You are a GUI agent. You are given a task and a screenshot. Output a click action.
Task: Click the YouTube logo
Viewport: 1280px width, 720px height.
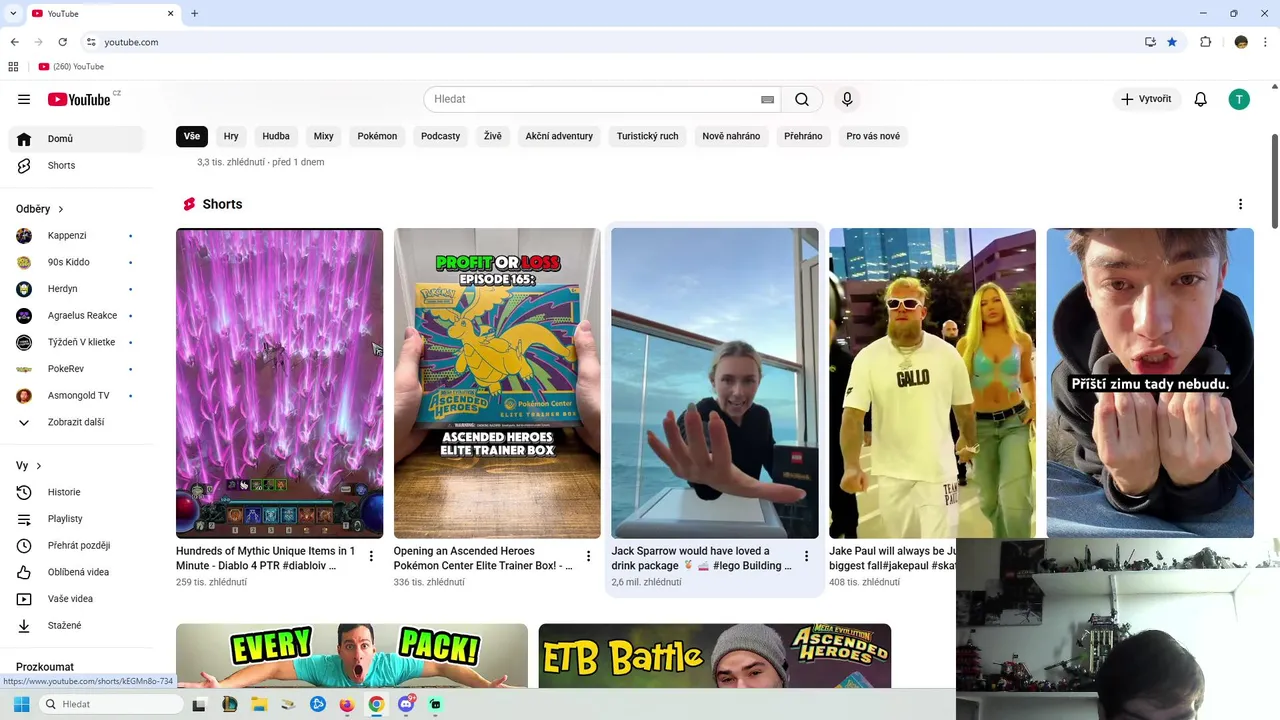79,99
